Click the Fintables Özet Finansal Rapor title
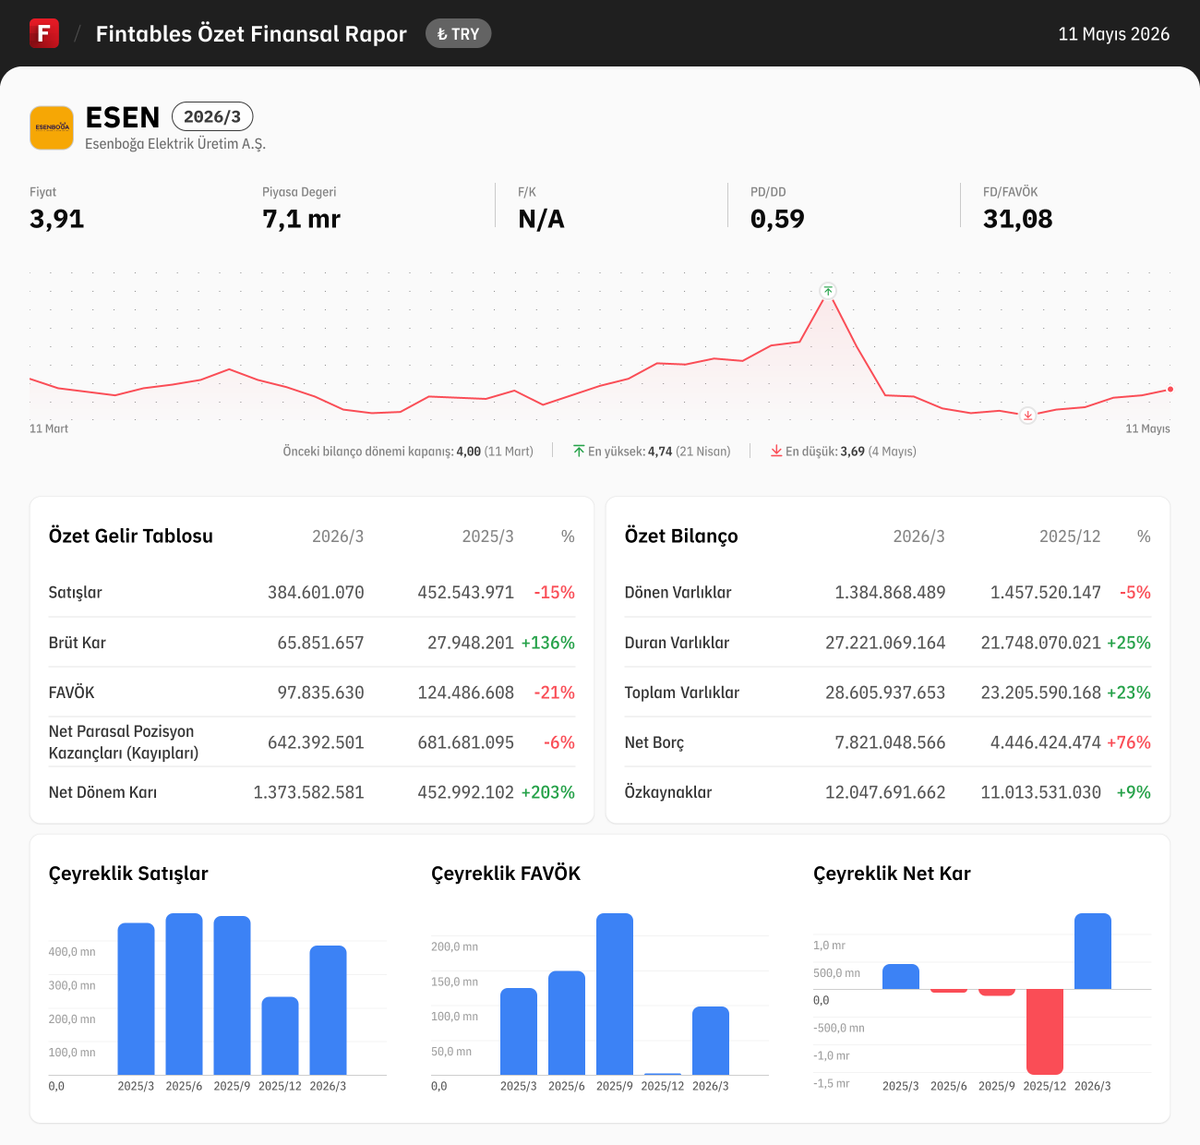Image resolution: width=1200 pixels, height=1145 pixels. click(251, 34)
